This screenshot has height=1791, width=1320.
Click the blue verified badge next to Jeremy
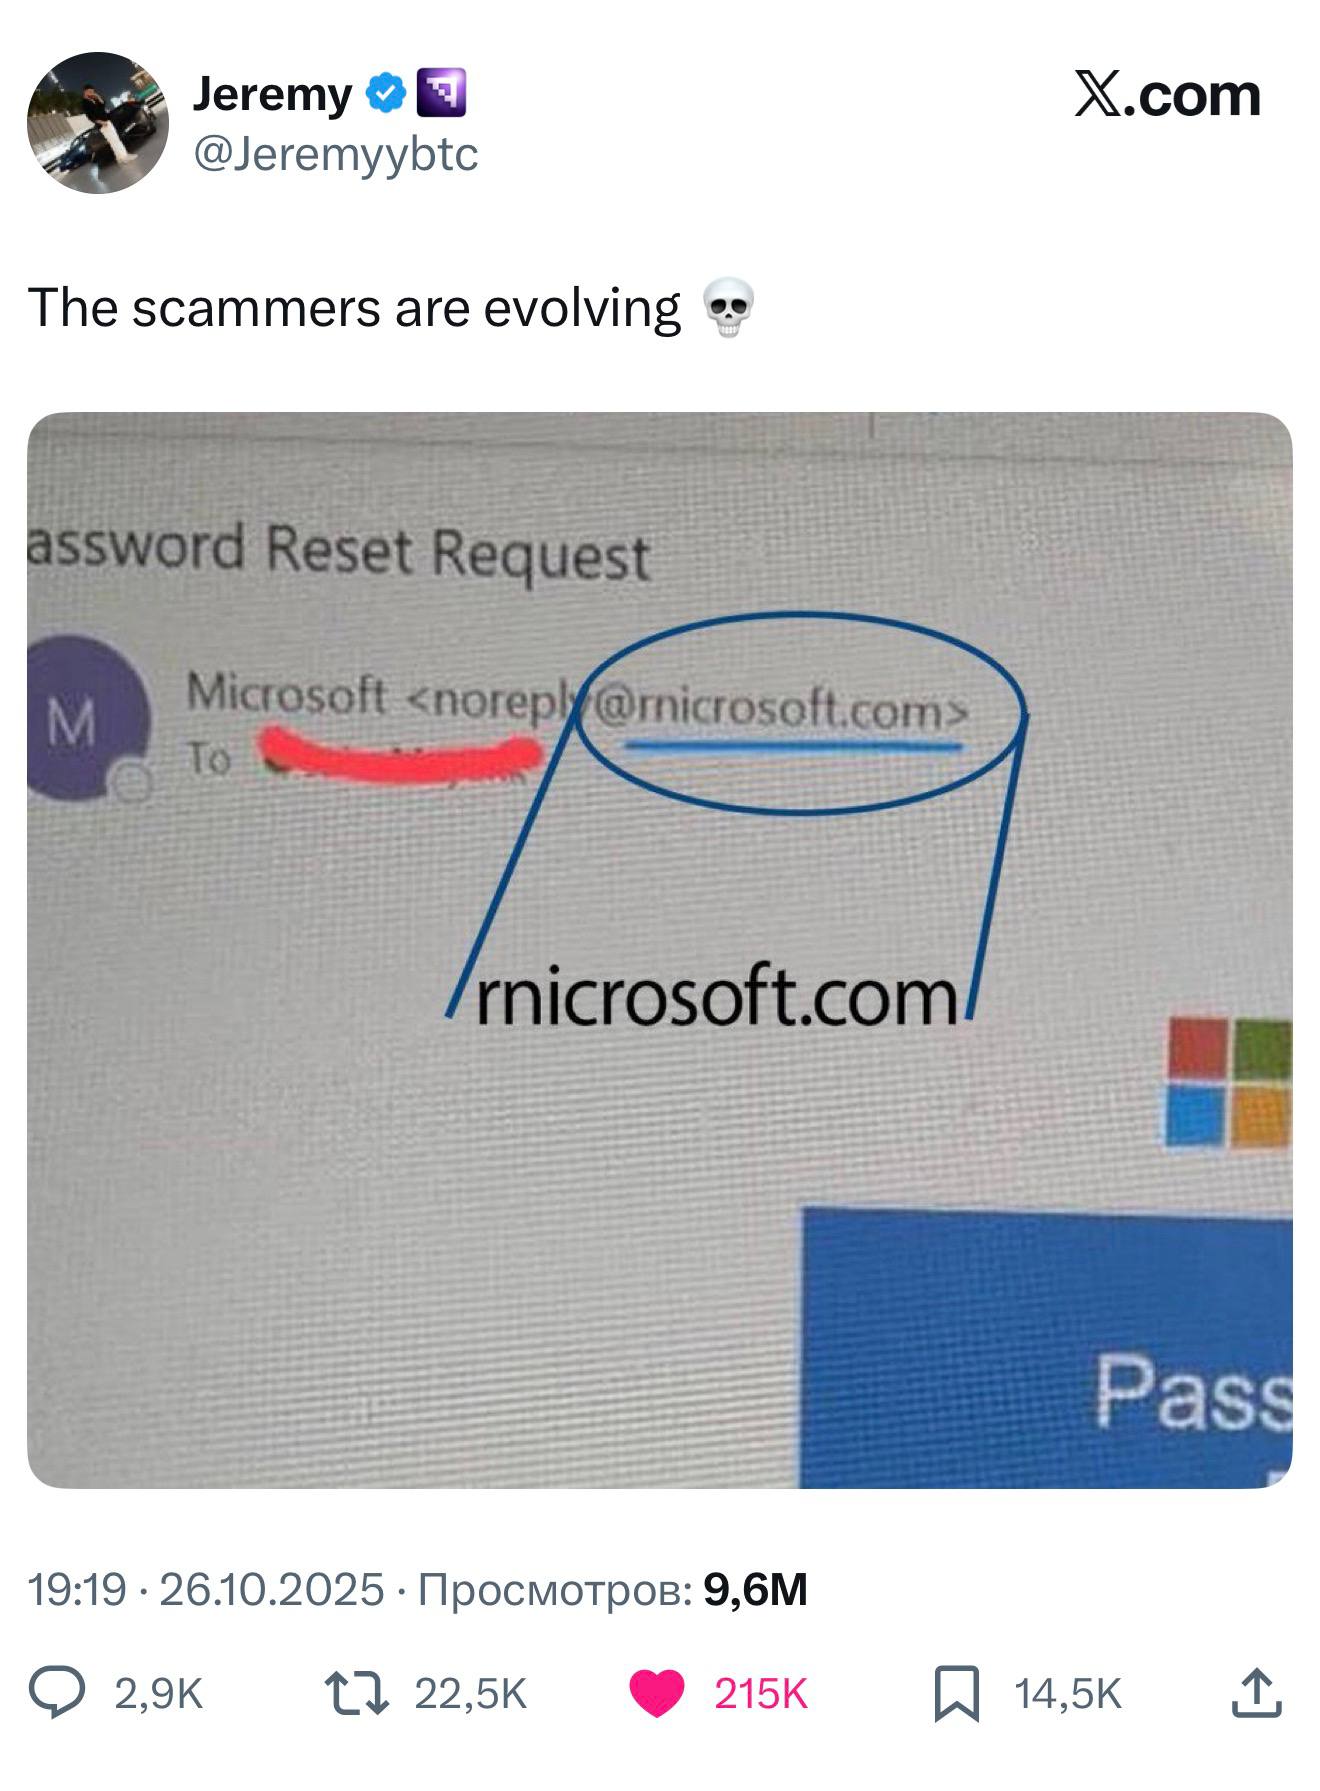tap(385, 94)
